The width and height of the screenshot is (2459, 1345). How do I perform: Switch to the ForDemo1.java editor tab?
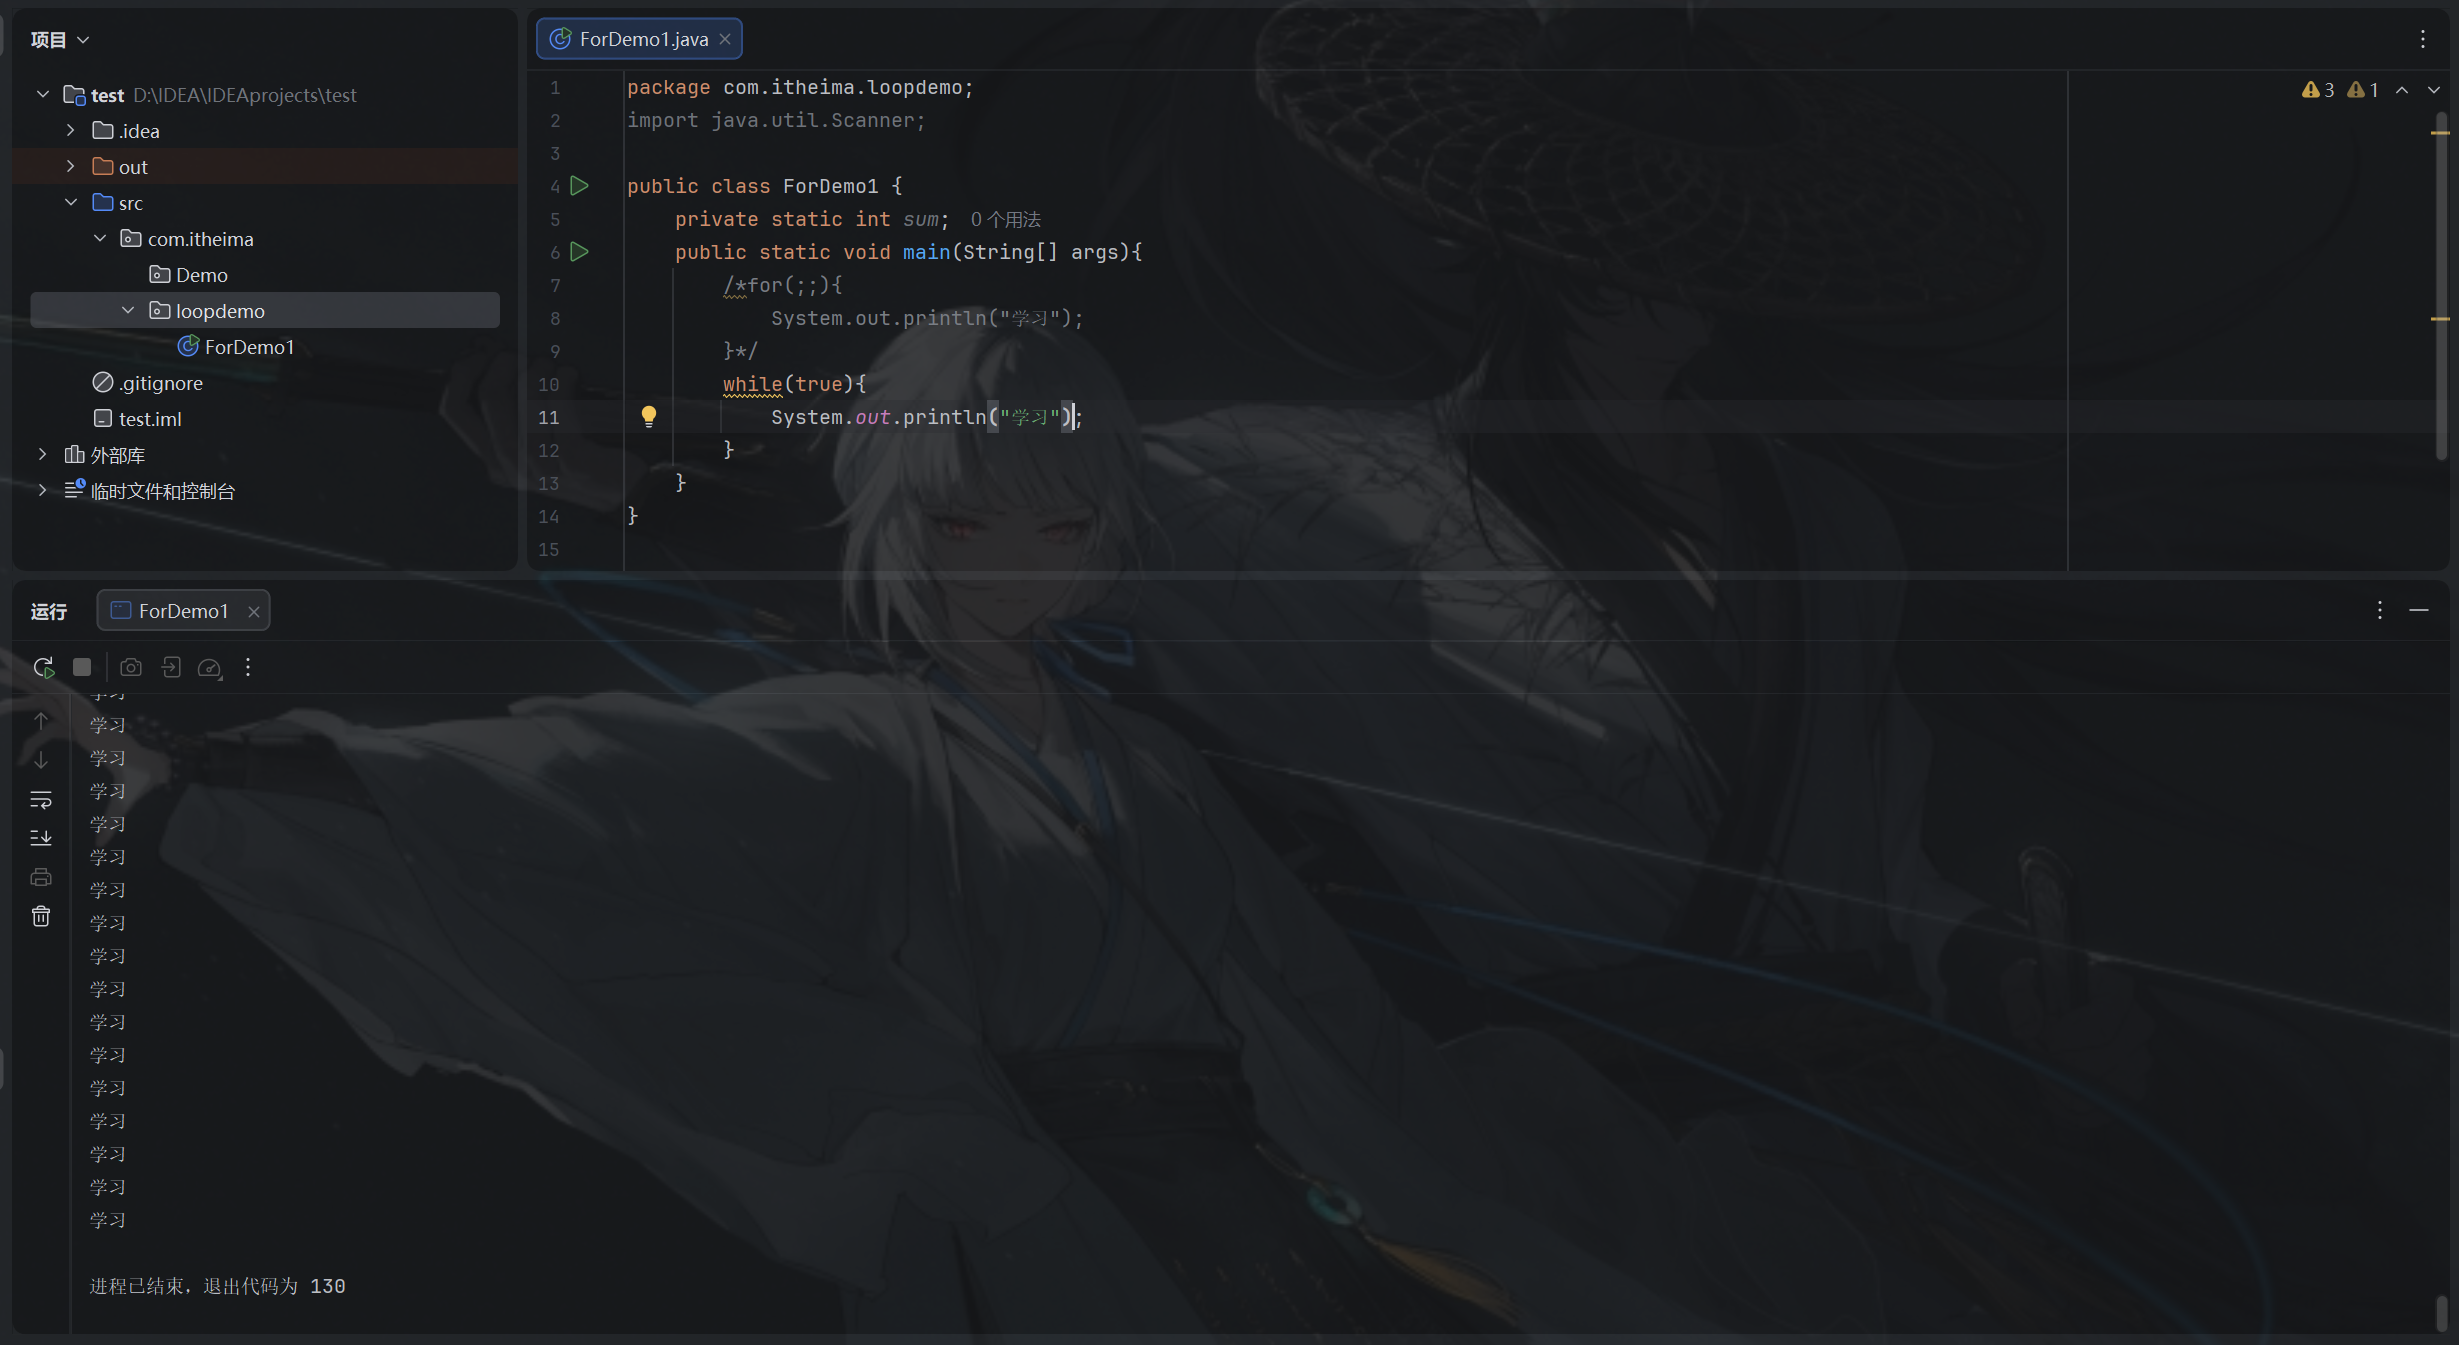(x=640, y=39)
